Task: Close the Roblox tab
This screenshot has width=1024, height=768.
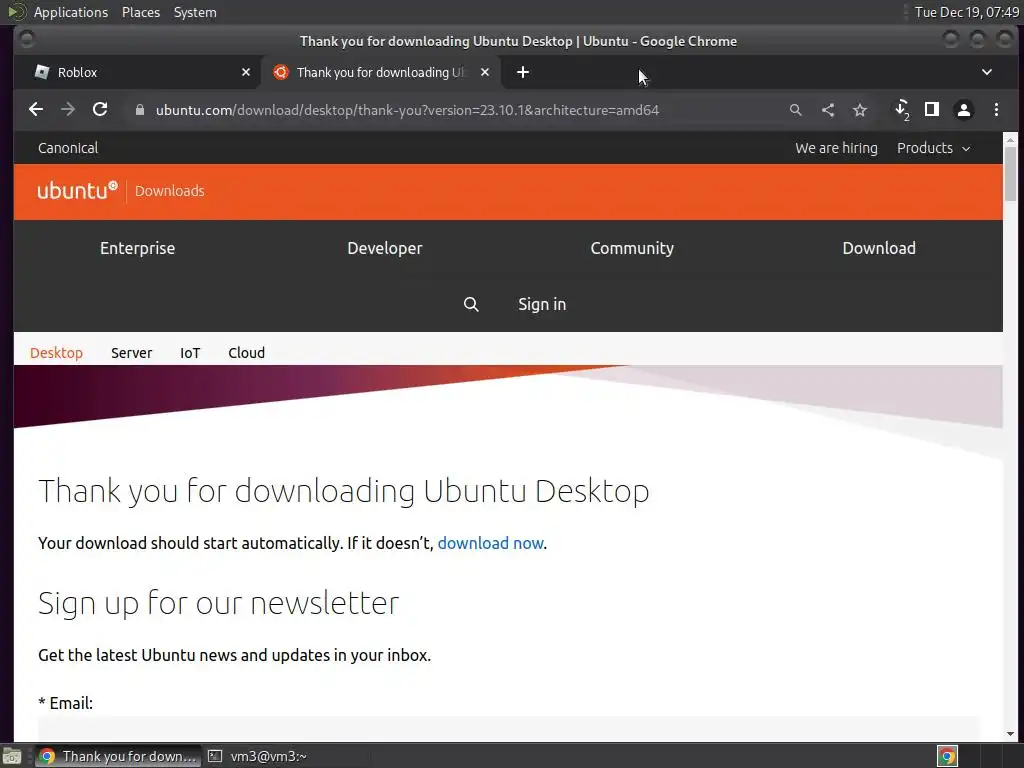Action: (x=246, y=72)
